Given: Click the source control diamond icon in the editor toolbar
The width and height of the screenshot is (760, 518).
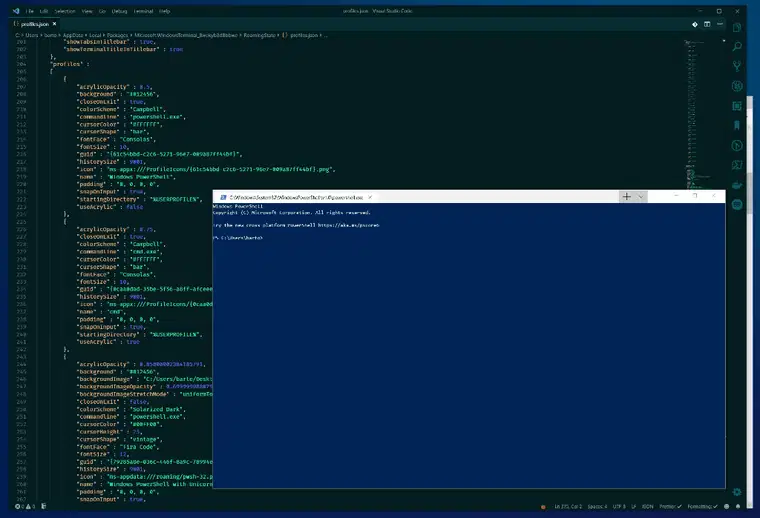Looking at the screenshot, I should [695, 24].
